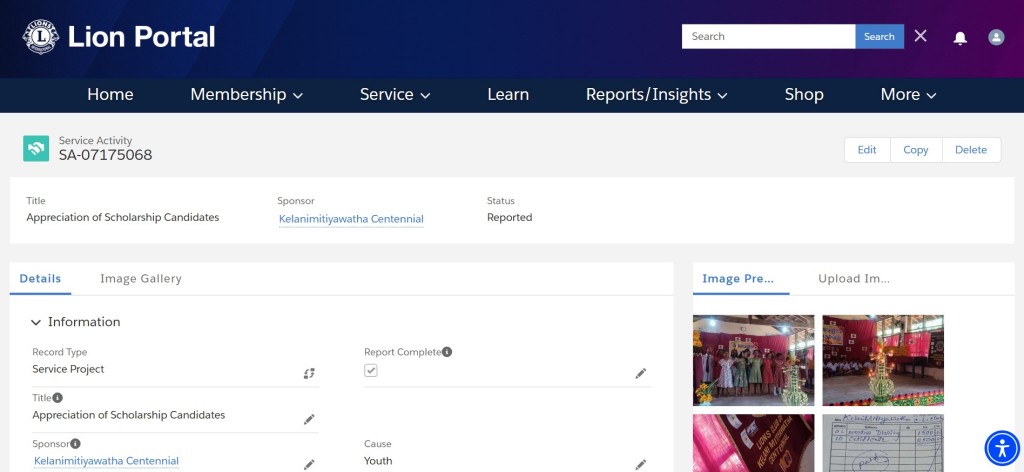Expand the More menu
This screenshot has height=472, width=1024.
(908, 95)
